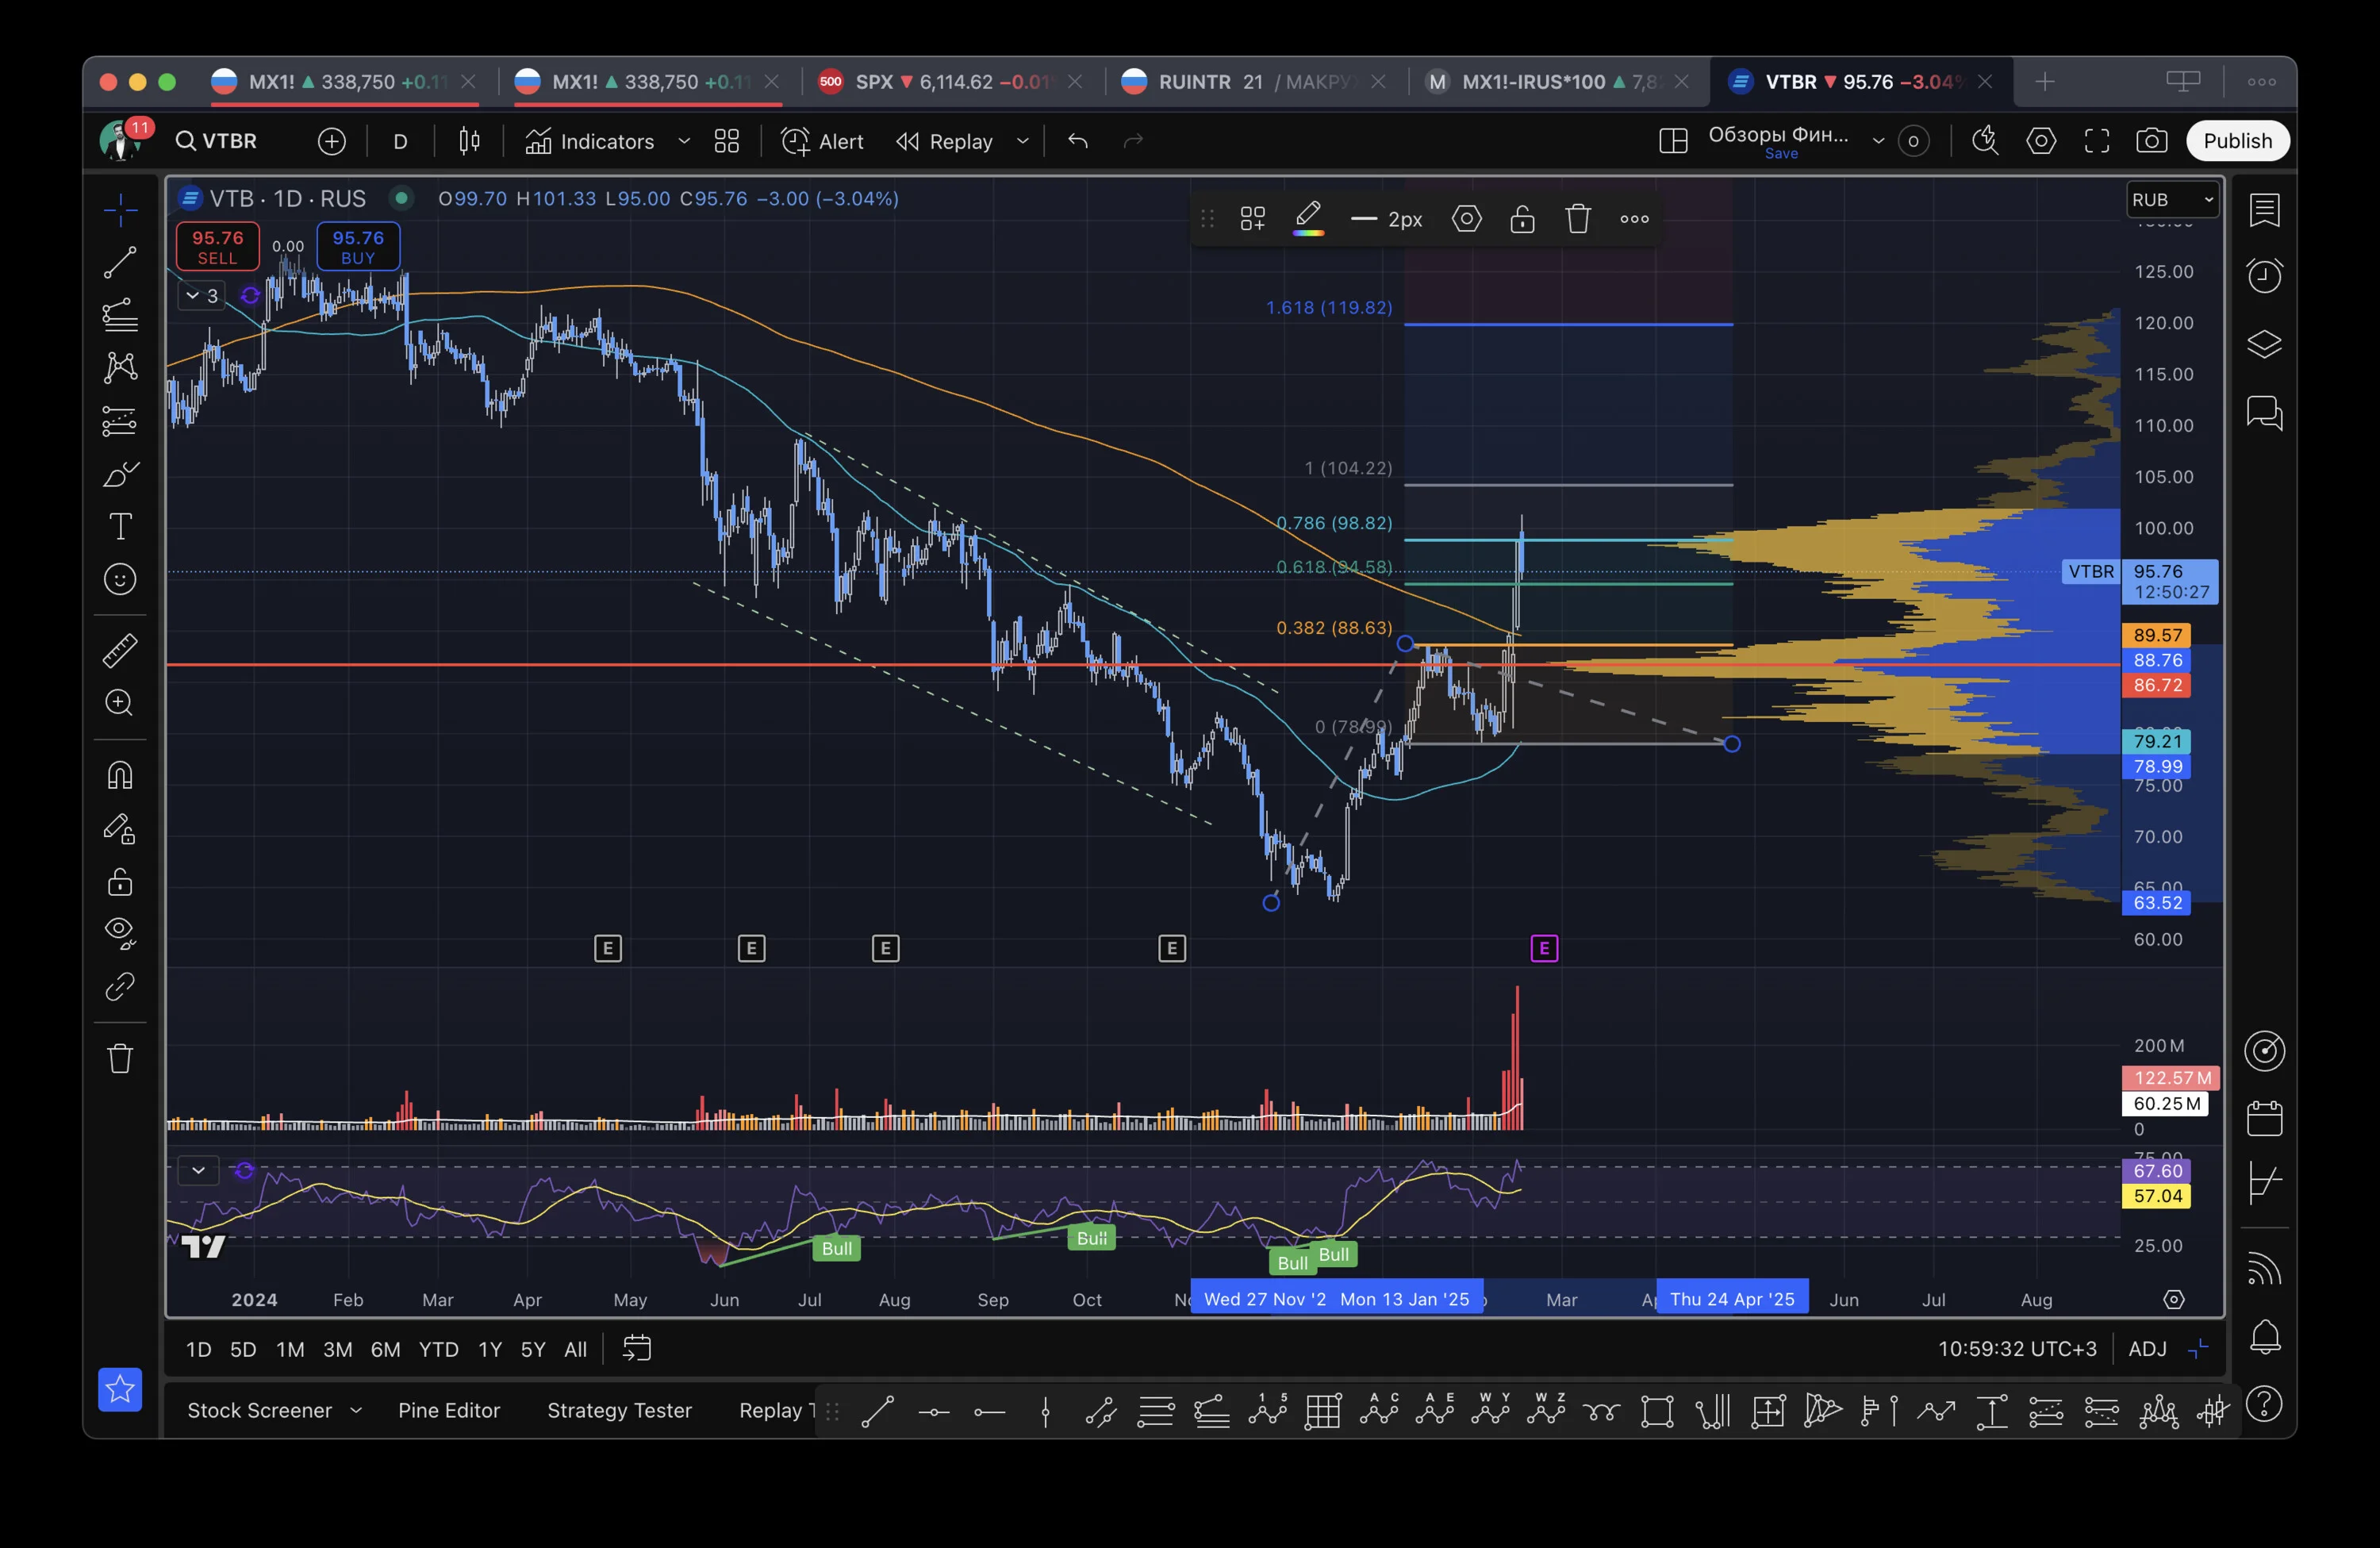Image resolution: width=2380 pixels, height=1548 pixels.
Task: Open the chart patterns tool group
Action: (x=120, y=367)
